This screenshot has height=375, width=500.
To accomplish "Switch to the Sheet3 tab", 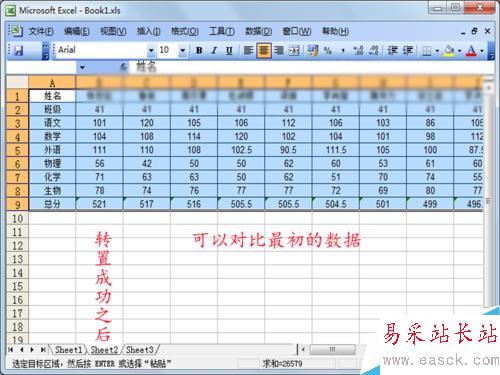I will [140, 350].
